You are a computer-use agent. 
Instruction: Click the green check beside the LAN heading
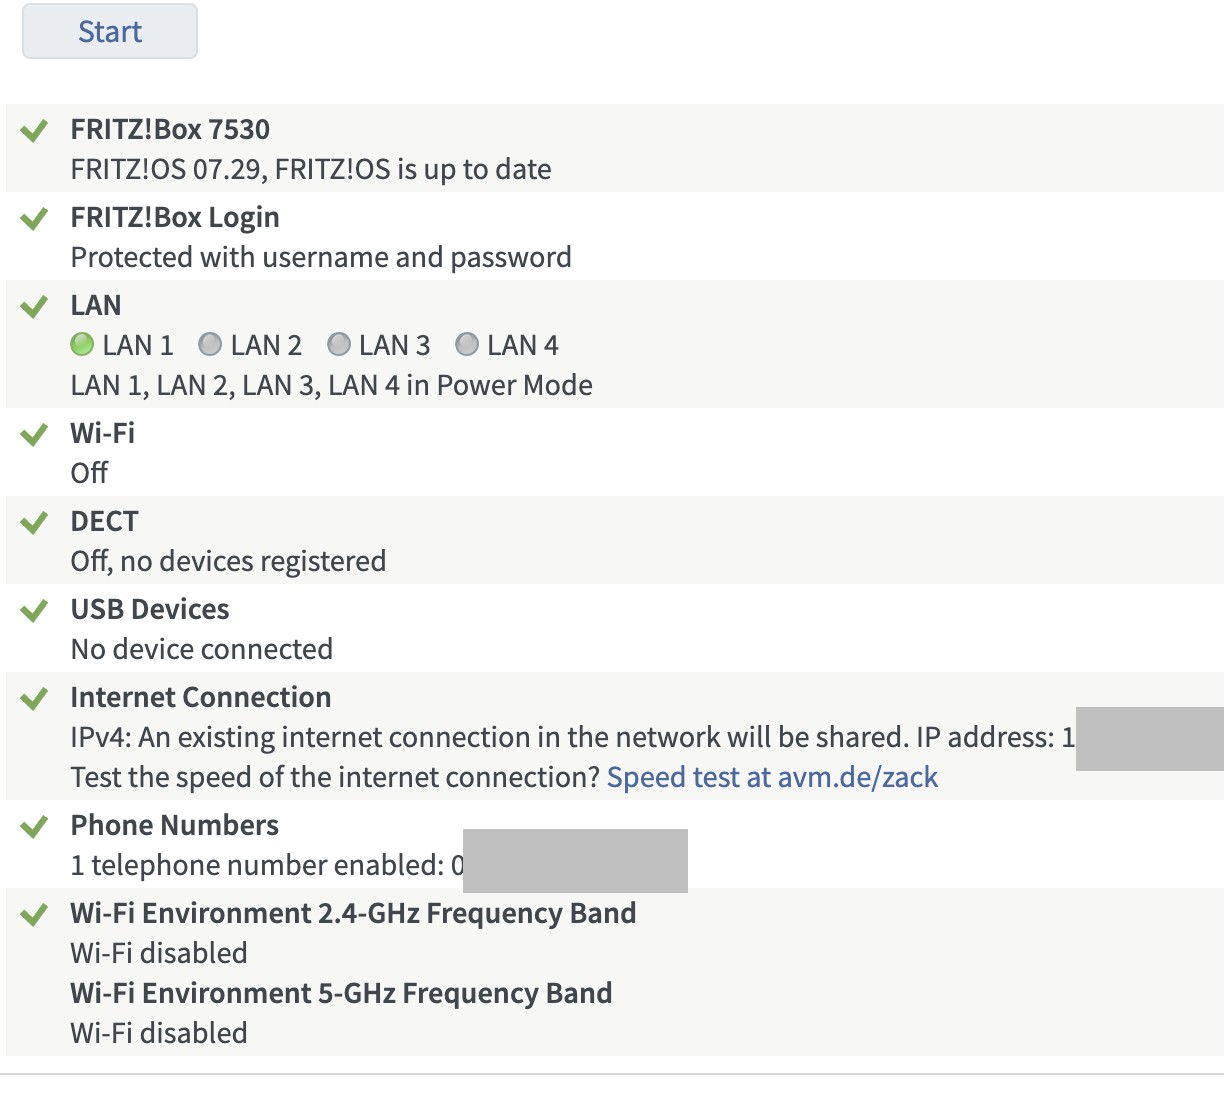click(x=35, y=306)
